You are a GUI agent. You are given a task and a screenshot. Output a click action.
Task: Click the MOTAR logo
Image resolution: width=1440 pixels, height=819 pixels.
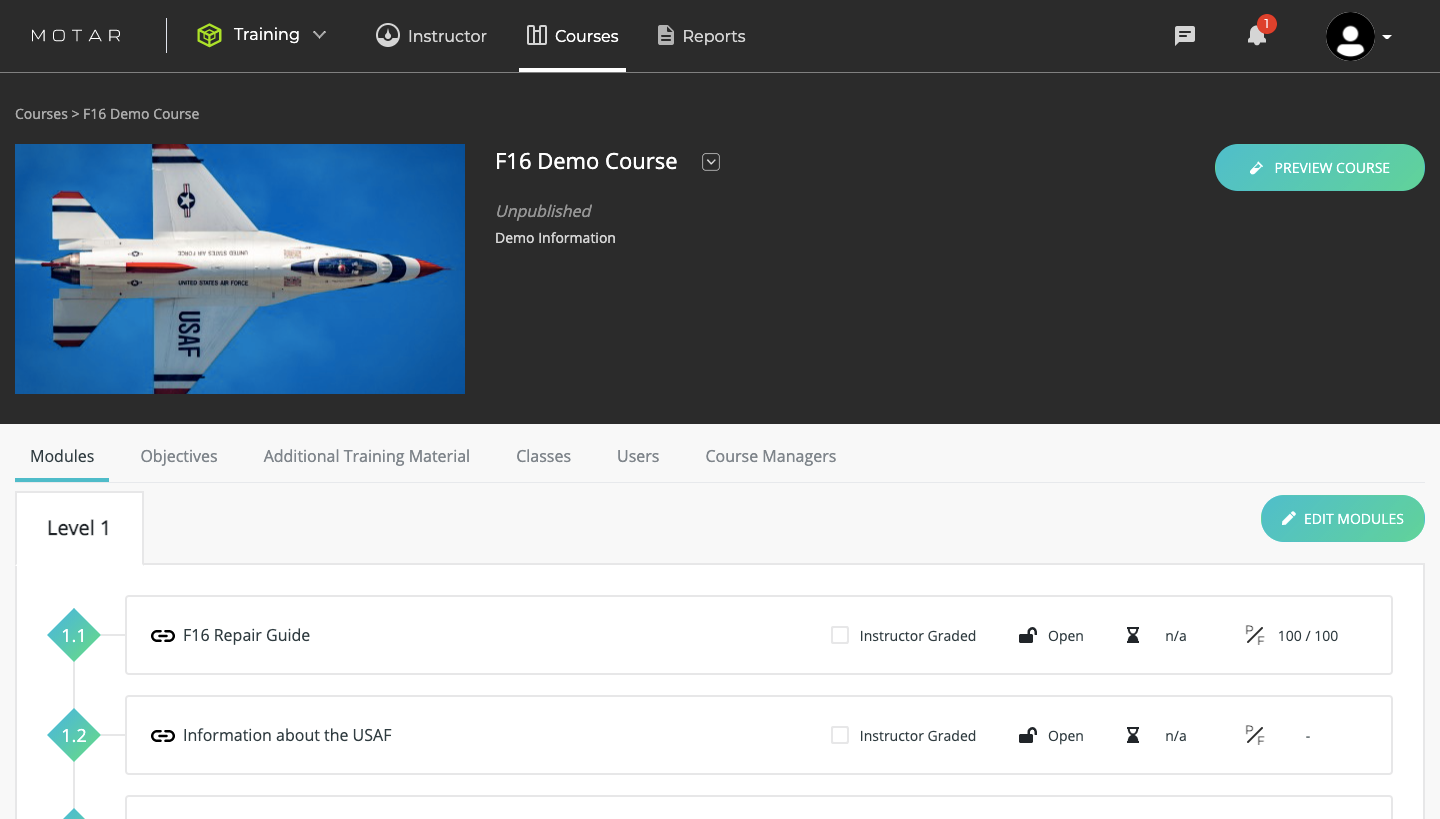pos(76,36)
